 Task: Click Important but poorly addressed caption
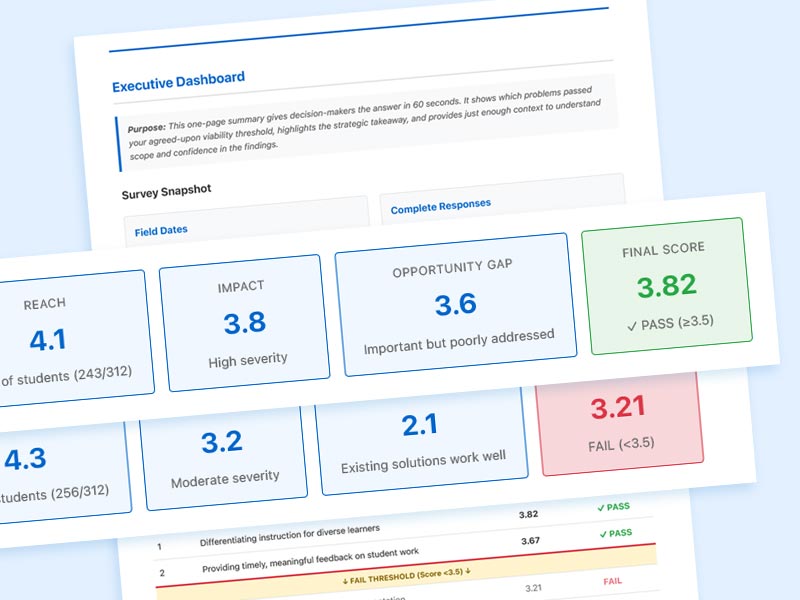pyautogui.click(x=459, y=341)
